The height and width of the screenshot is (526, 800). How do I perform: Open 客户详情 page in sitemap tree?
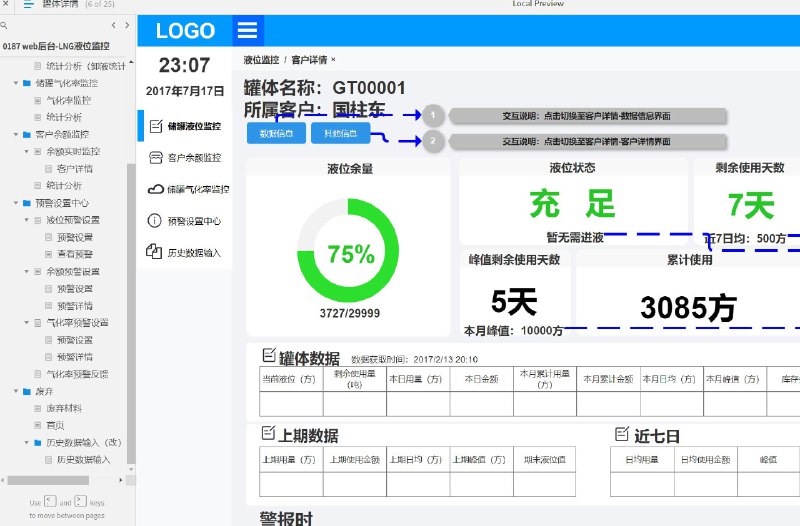(x=74, y=169)
